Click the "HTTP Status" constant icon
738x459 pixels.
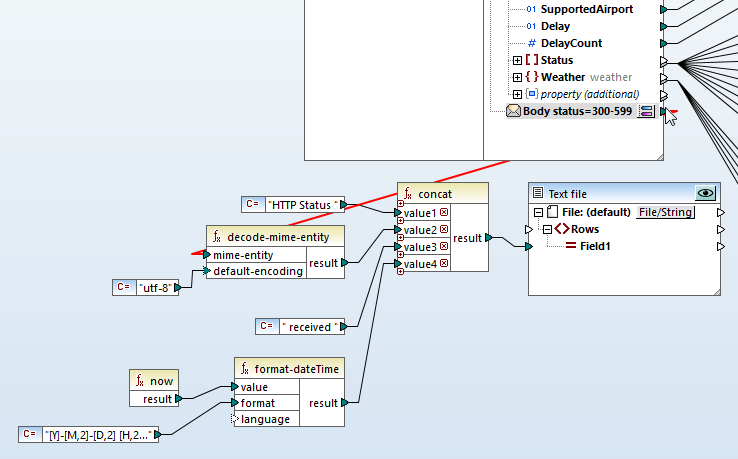(x=253, y=204)
